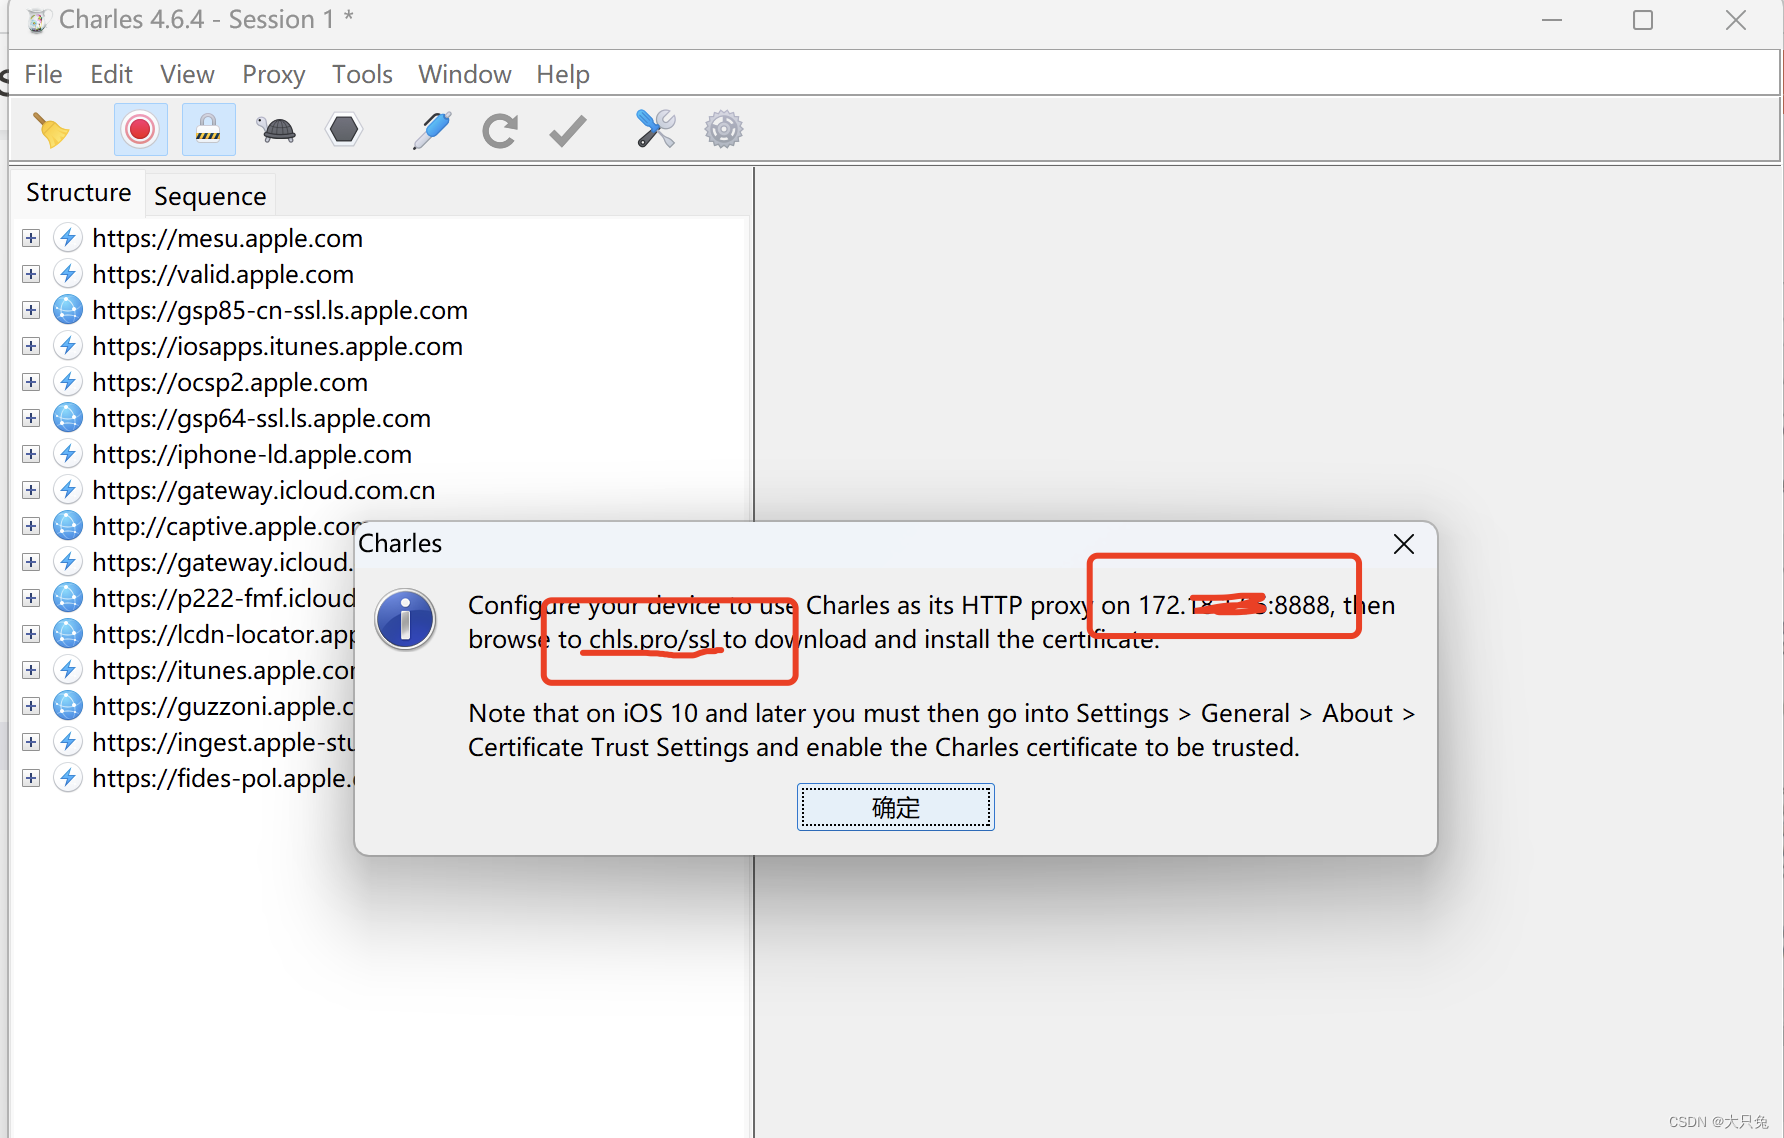Click the blue info icon in dialog
1784x1138 pixels.
pyautogui.click(x=405, y=620)
